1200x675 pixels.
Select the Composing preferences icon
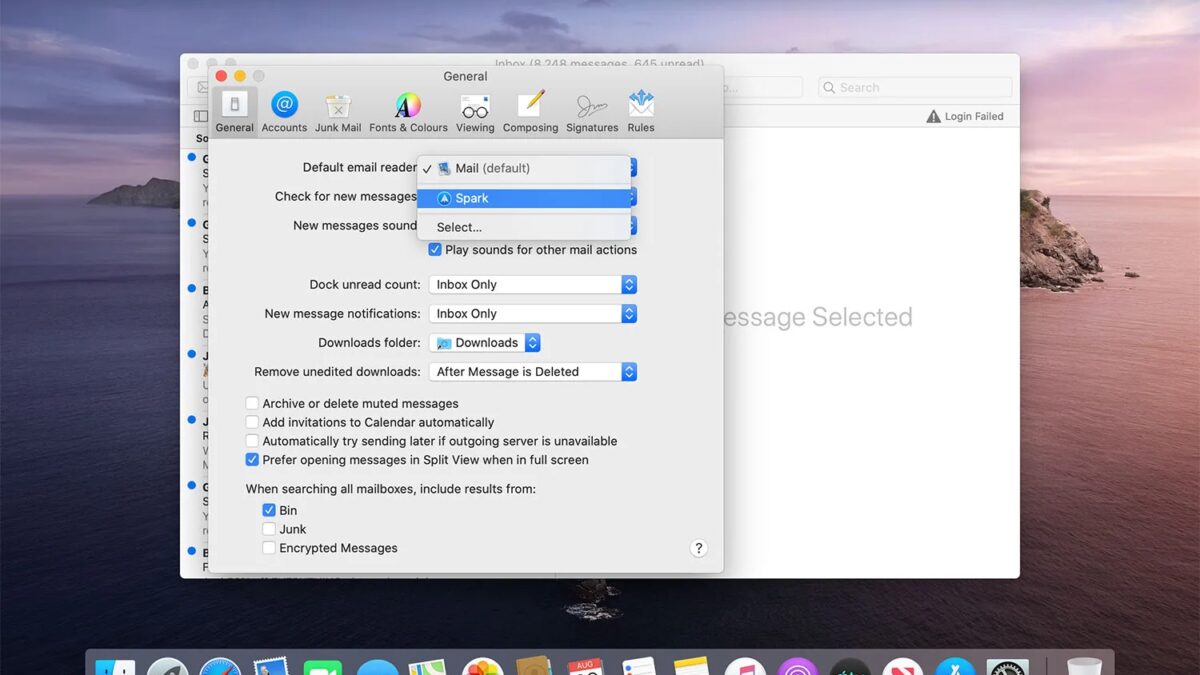tap(530, 108)
